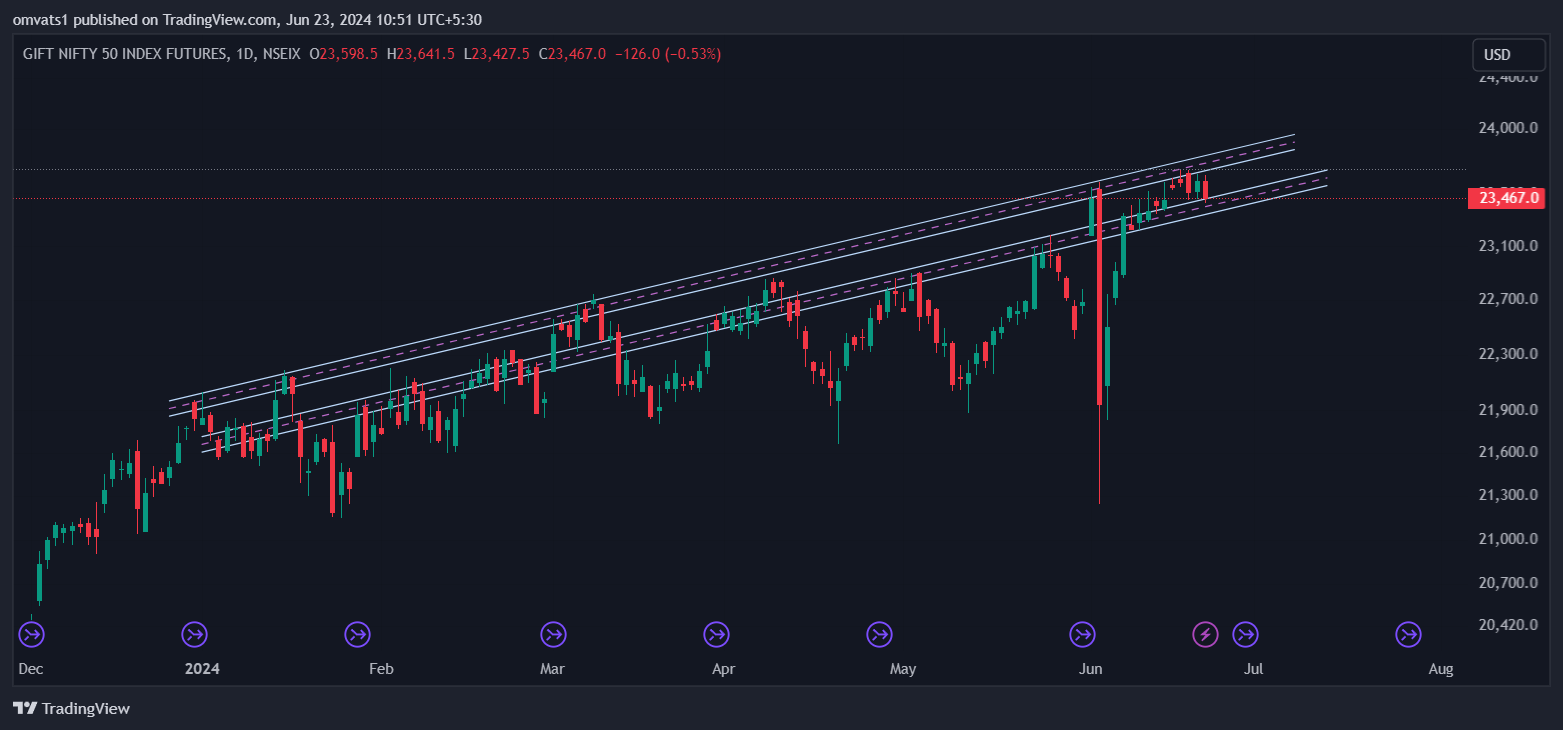Screen dimensions: 1563x730
Task: Click the event marker icon above 2024 label
Action: click(194, 634)
